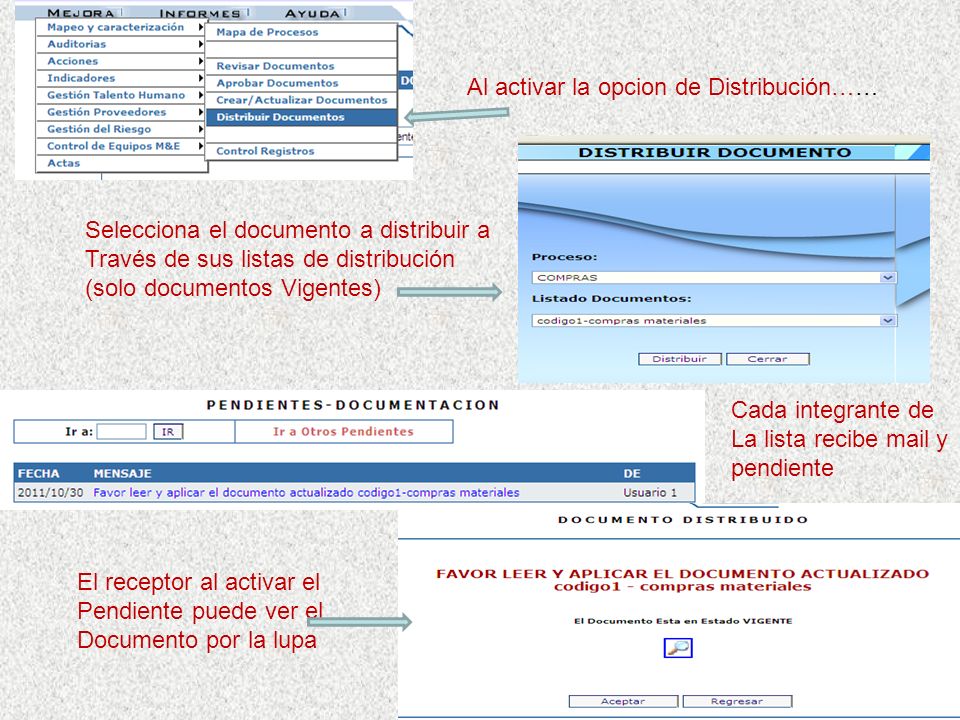Image resolution: width=960 pixels, height=720 pixels.
Task: Open the Acciones submenu entry
Action: pyautogui.click(x=121, y=61)
